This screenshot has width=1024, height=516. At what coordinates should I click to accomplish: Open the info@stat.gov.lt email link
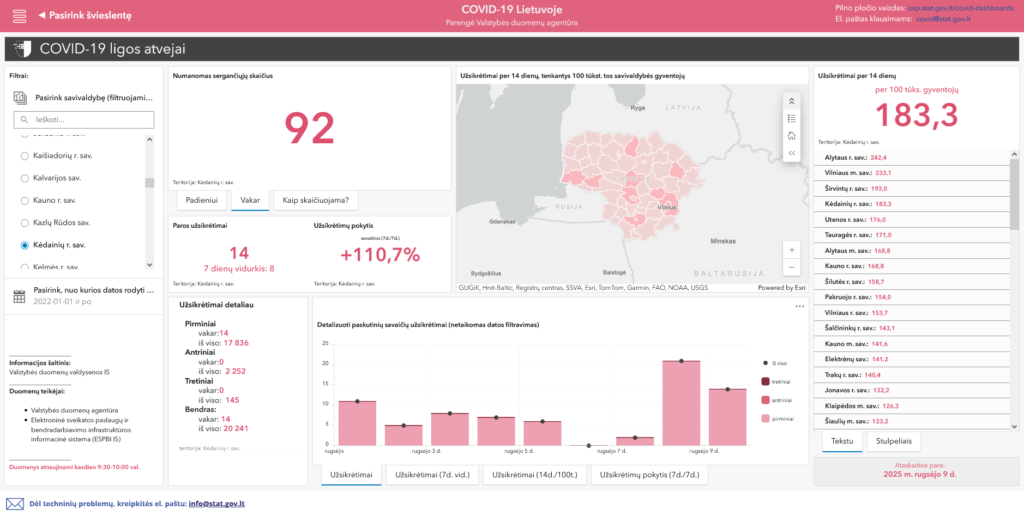(x=217, y=504)
